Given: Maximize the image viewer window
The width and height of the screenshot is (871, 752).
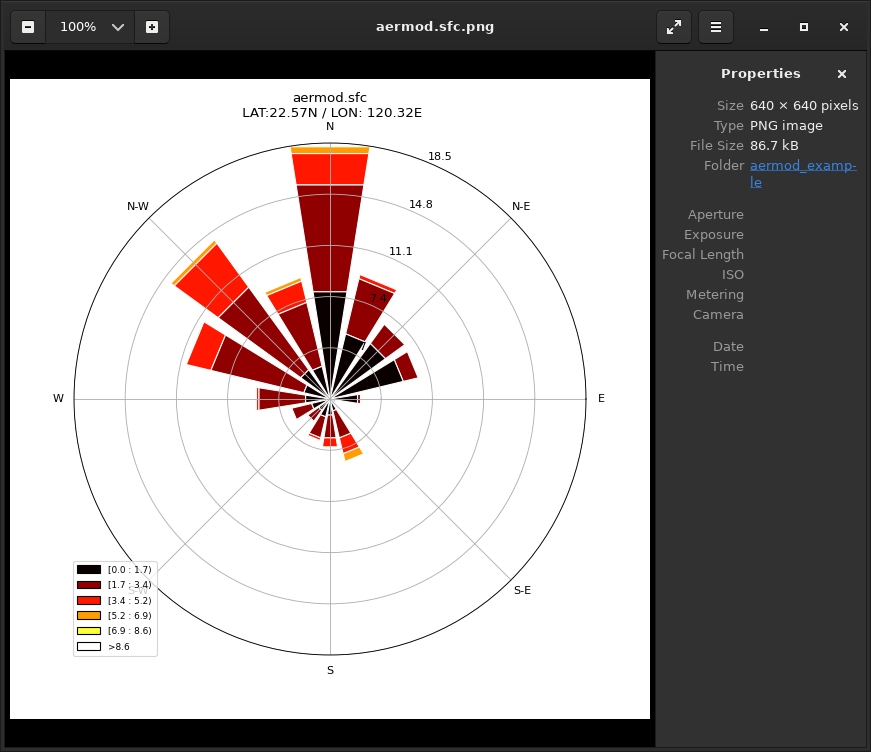Looking at the screenshot, I should [804, 27].
